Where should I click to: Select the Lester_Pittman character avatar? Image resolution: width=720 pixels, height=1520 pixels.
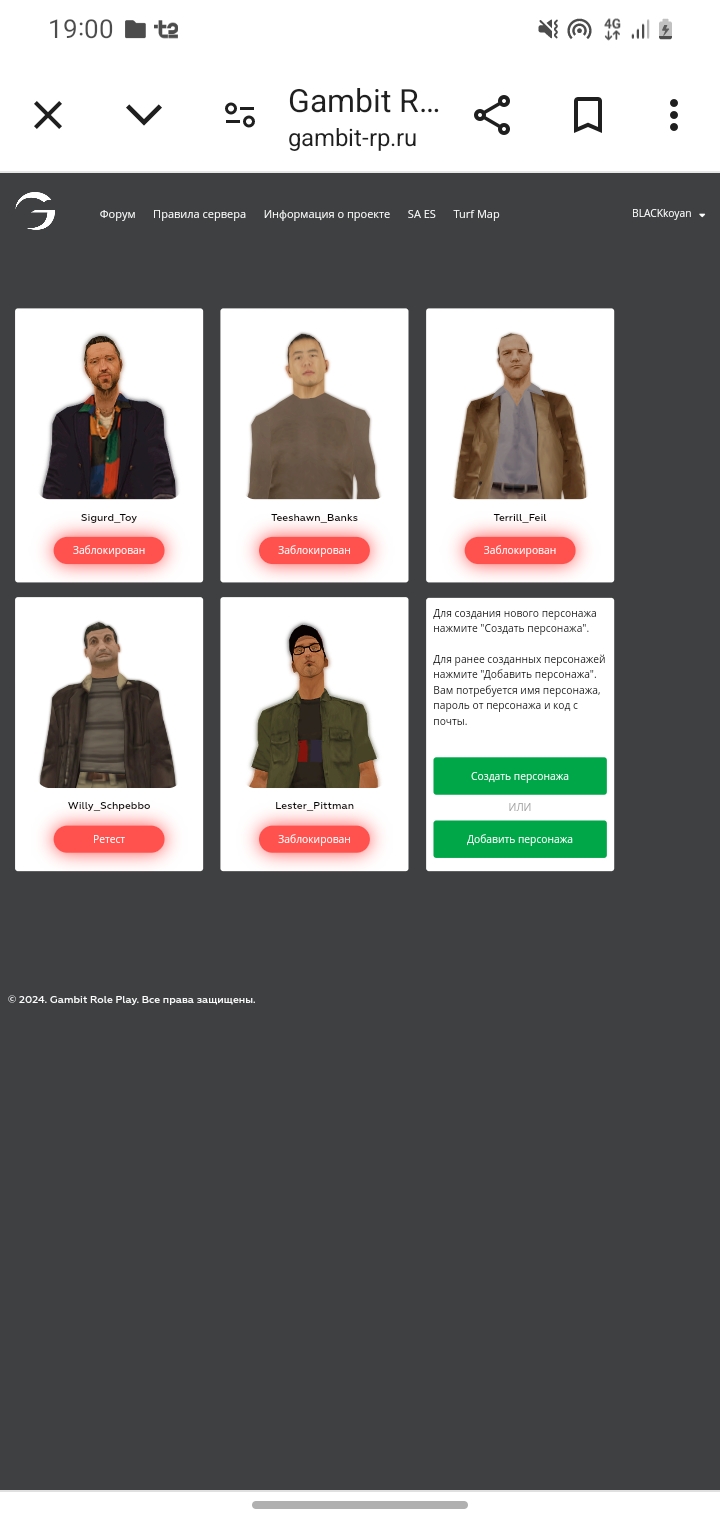314,705
